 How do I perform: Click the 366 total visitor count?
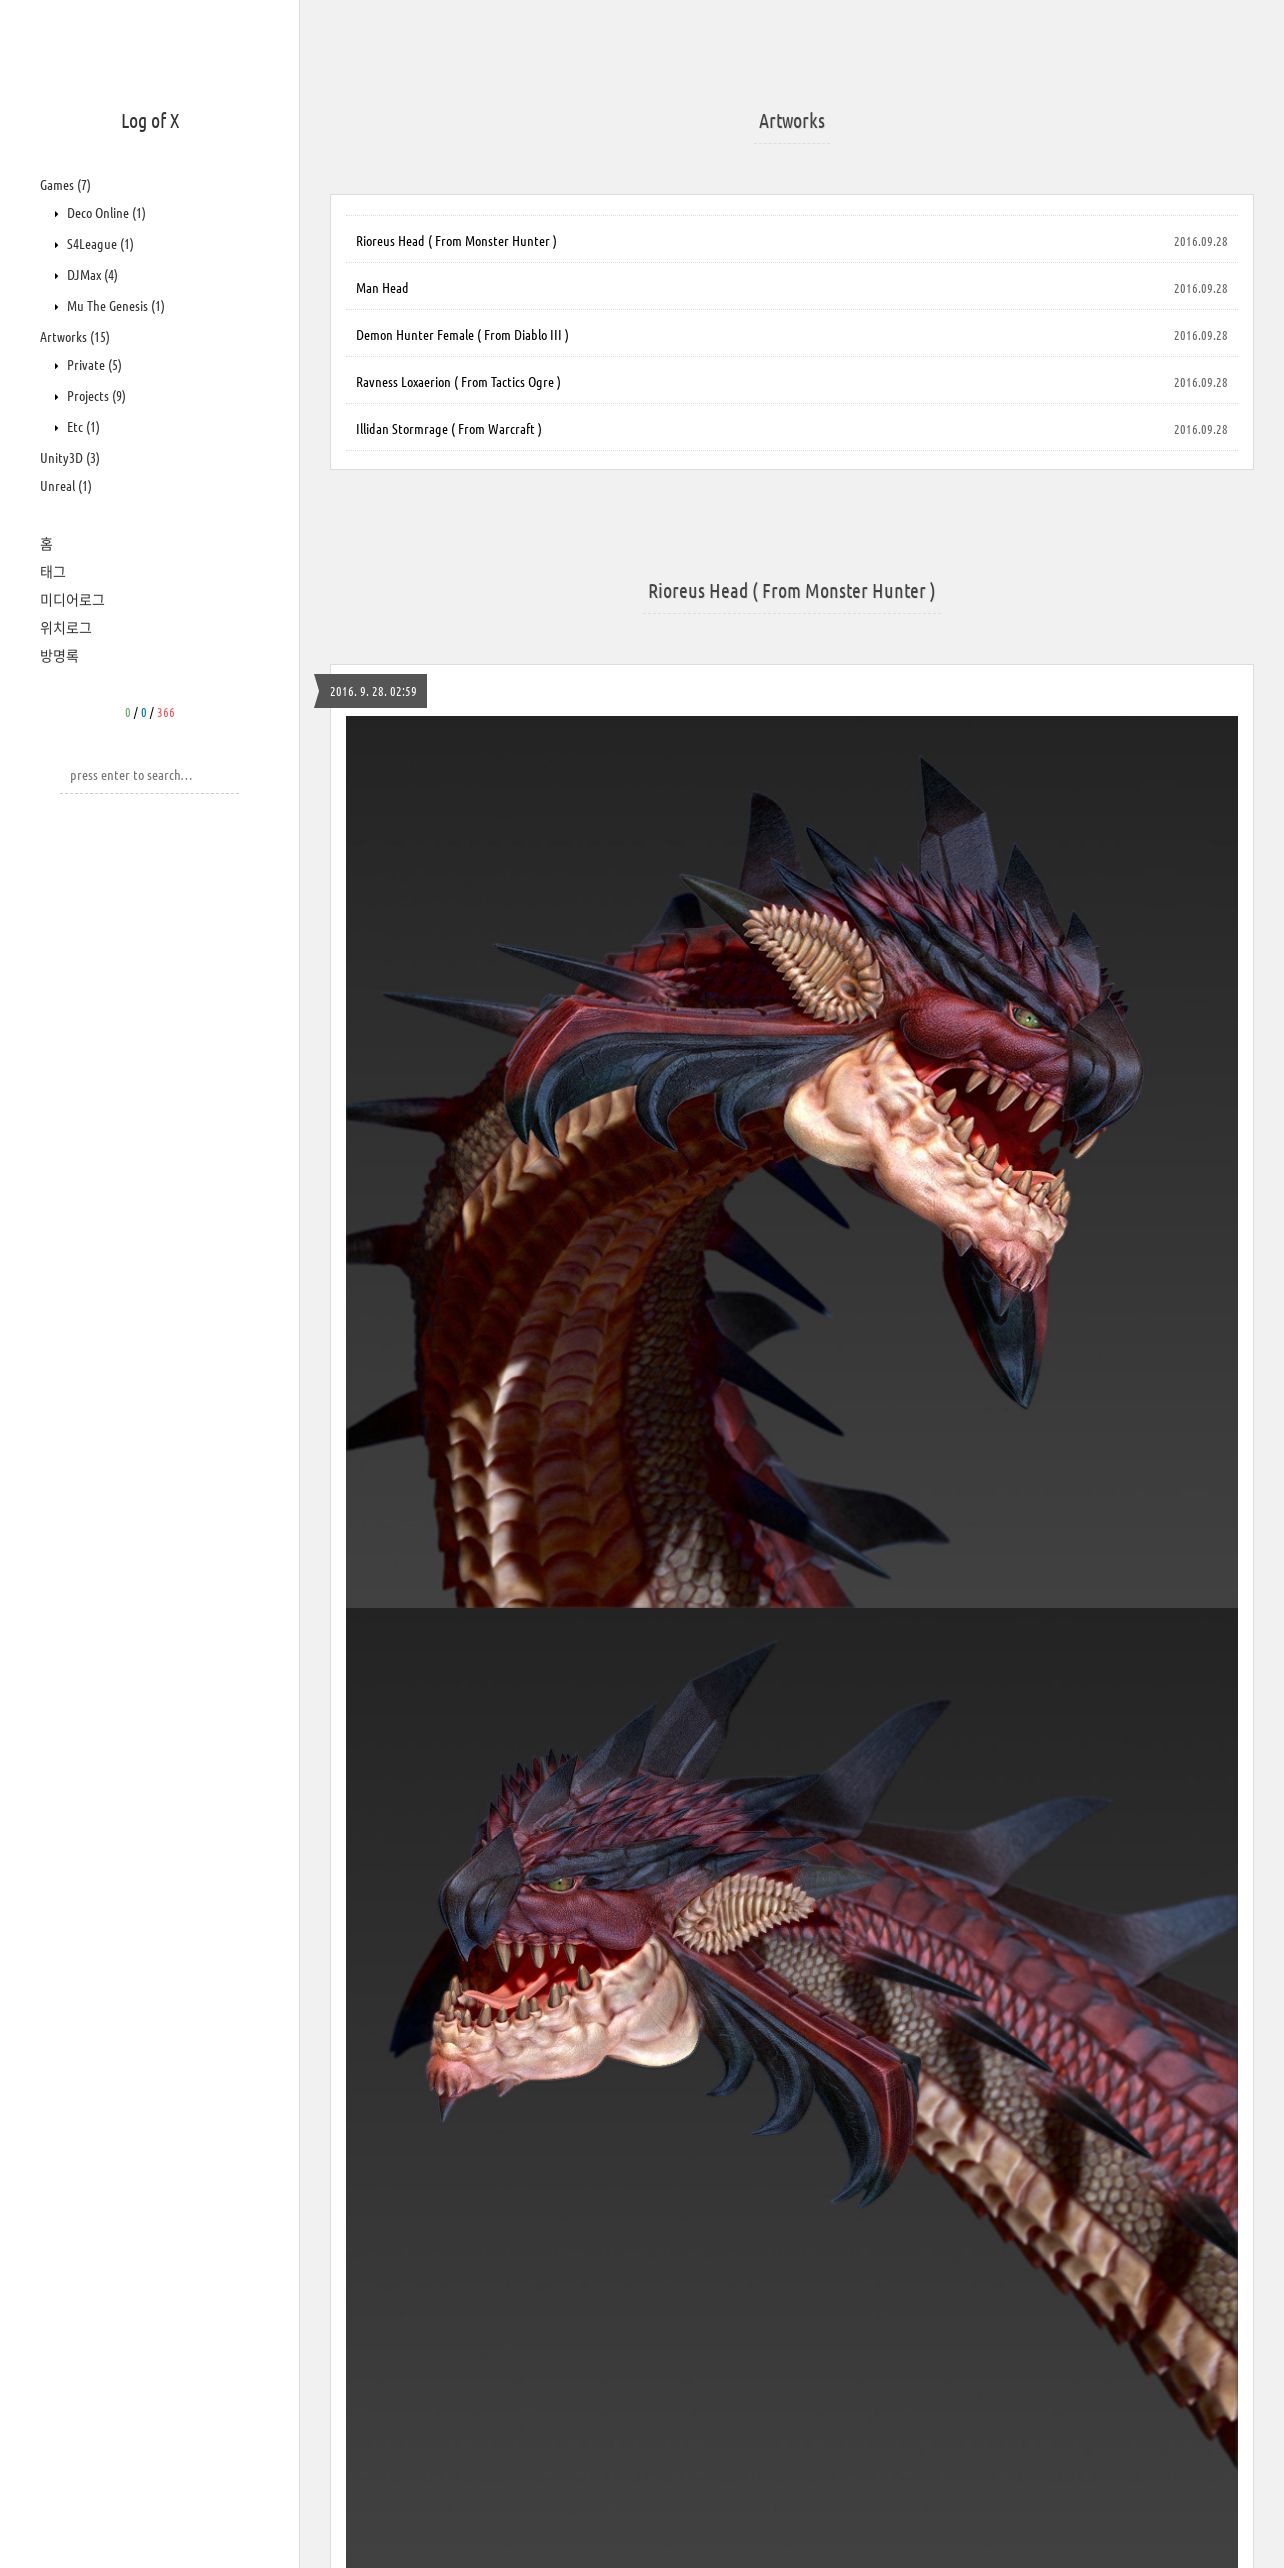coord(166,713)
